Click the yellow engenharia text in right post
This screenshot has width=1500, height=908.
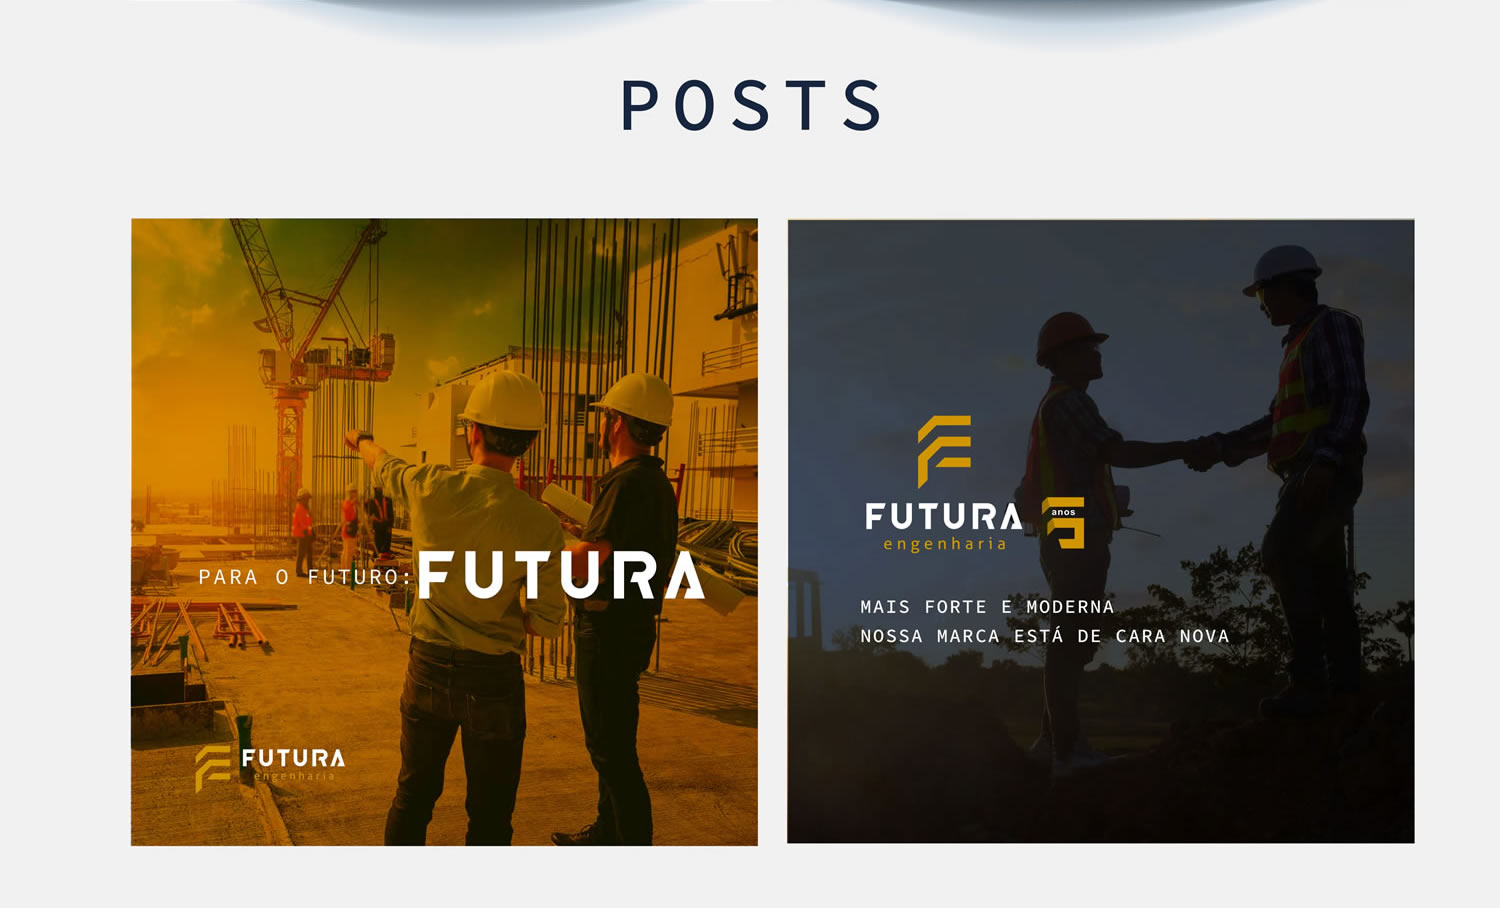[x=945, y=544]
